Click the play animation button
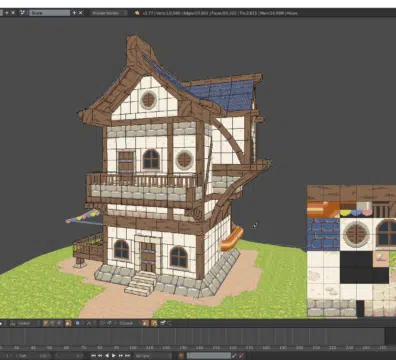This screenshot has height=360, width=396. tap(114, 356)
